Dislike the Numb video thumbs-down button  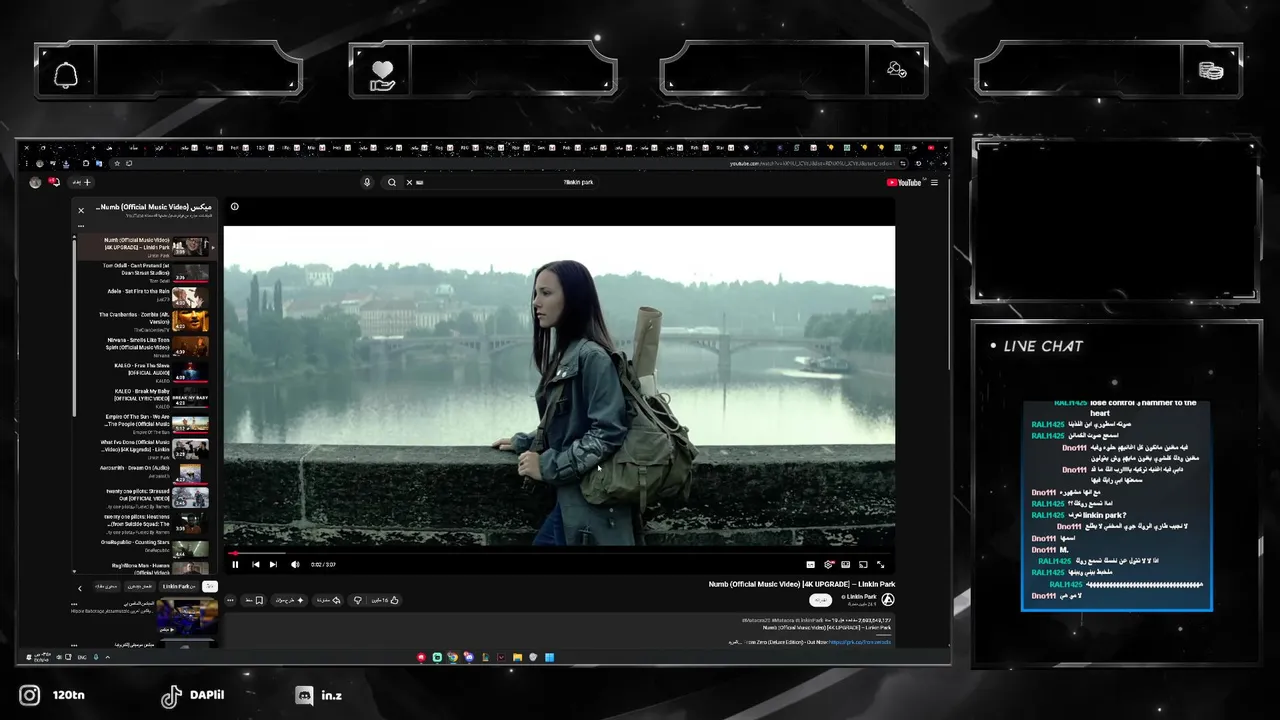[357, 600]
